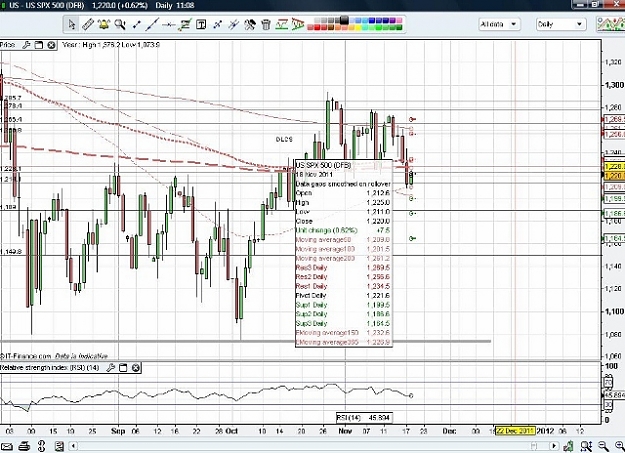The image size is (625, 453).
Task: Open the alert bell tool
Action: point(104,24)
